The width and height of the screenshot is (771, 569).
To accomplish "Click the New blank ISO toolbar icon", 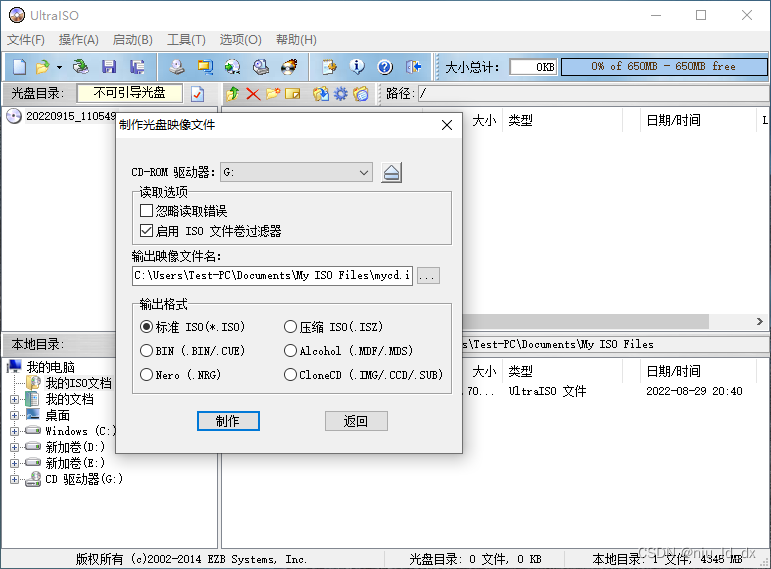I will coord(19,67).
